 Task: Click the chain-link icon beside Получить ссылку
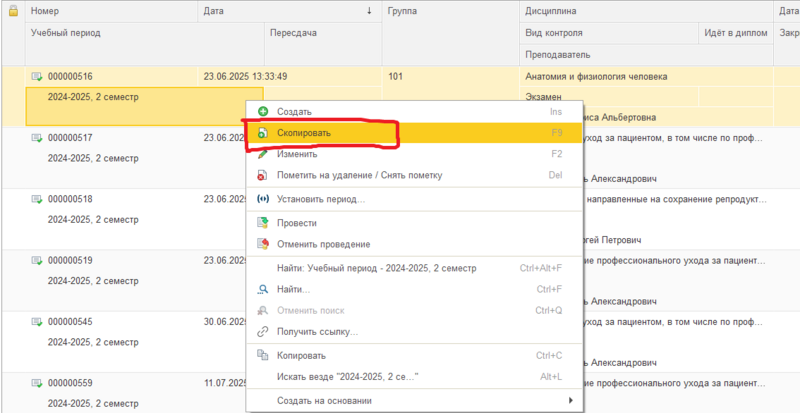(x=263, y=331)
